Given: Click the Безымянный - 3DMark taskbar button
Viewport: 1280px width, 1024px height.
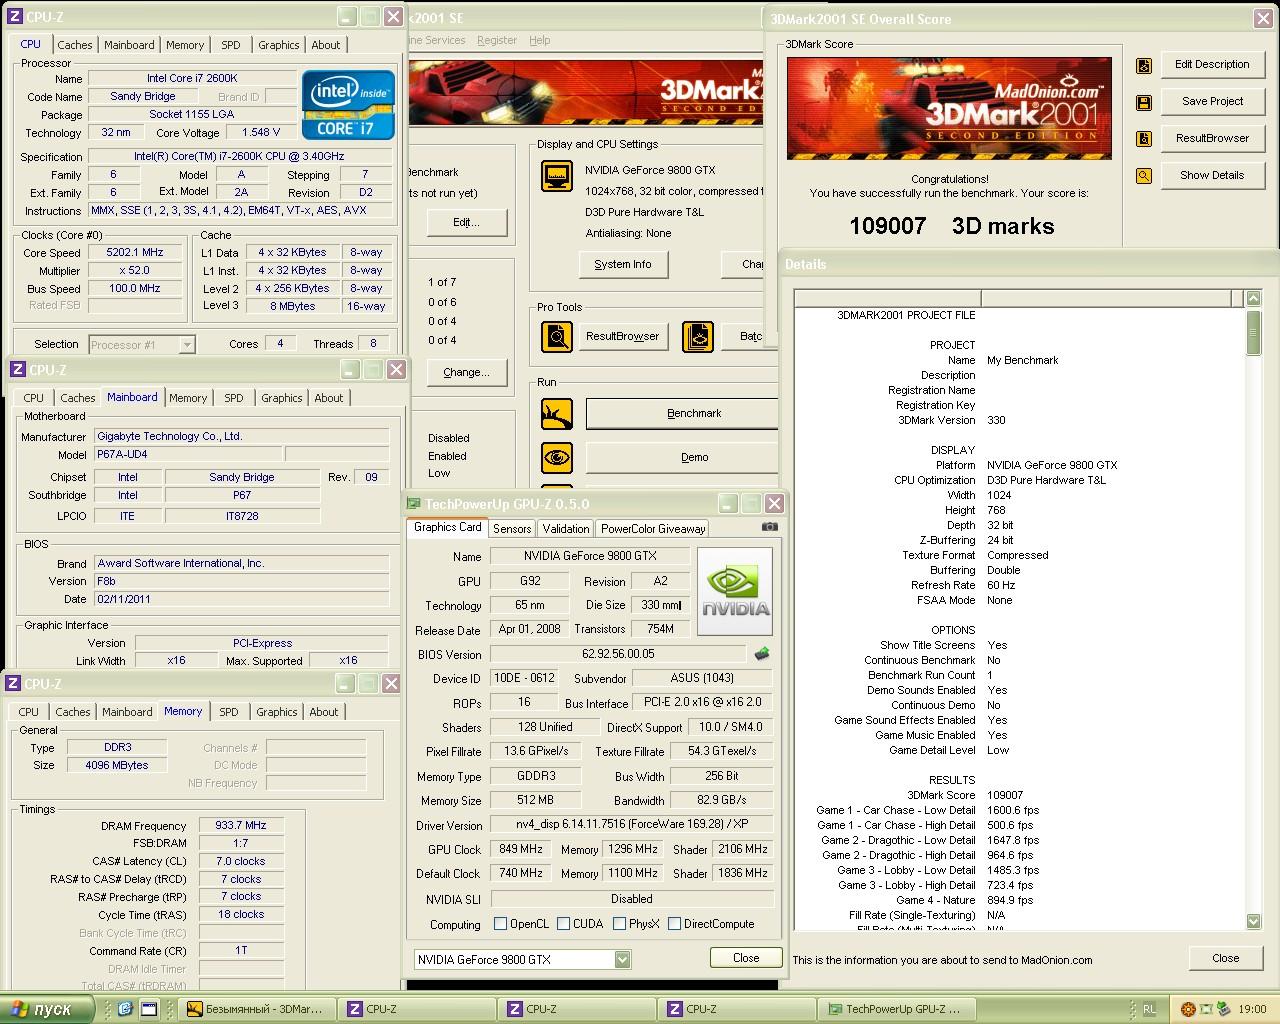Looking at the screenshot, I should pyautogui.click(x=258, y=1010).
